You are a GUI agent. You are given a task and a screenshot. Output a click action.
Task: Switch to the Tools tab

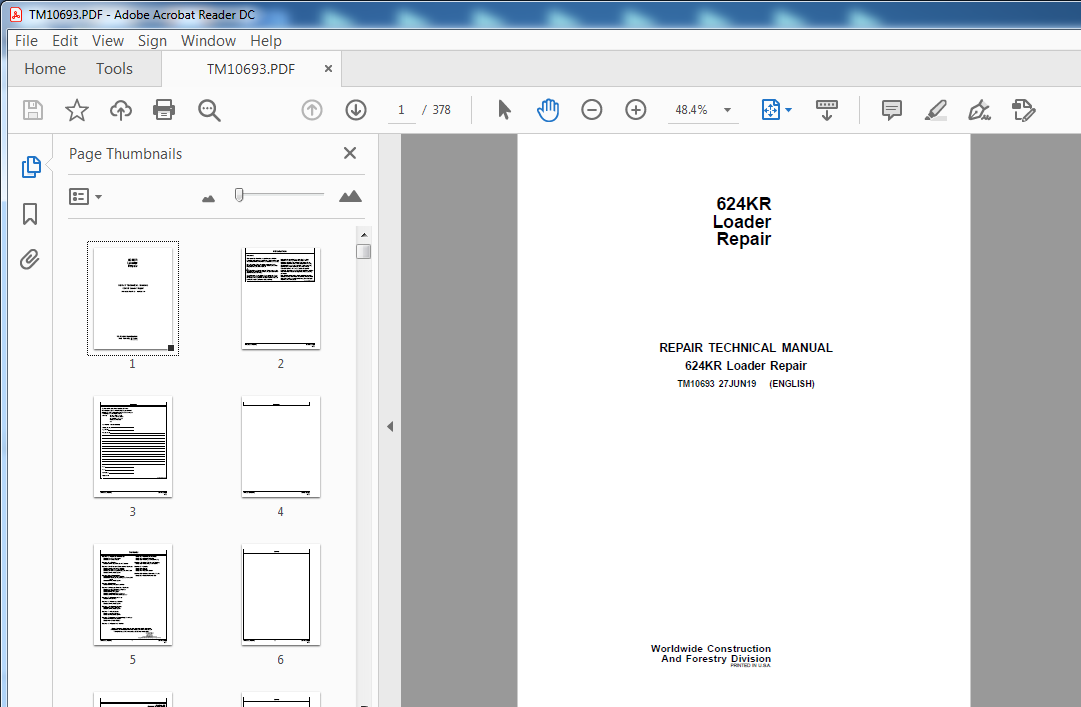114,68
